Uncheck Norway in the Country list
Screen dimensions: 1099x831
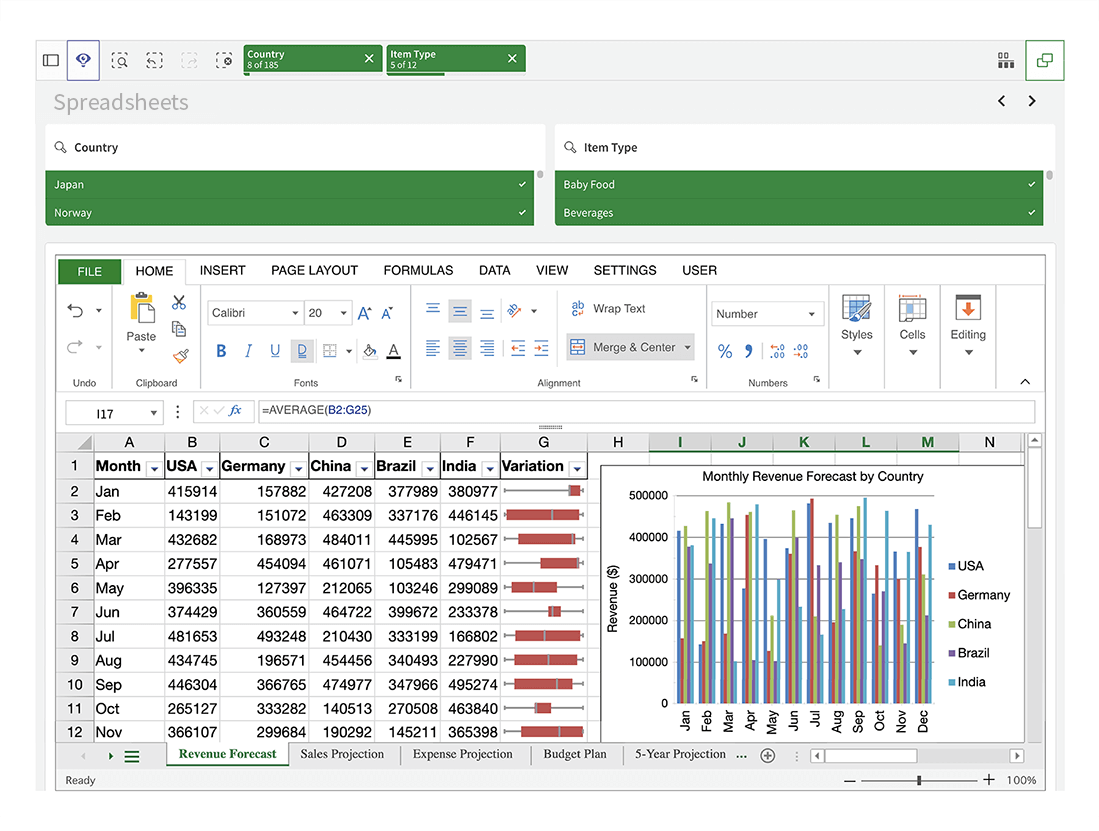pyautogui.click(x=521, y=212)
